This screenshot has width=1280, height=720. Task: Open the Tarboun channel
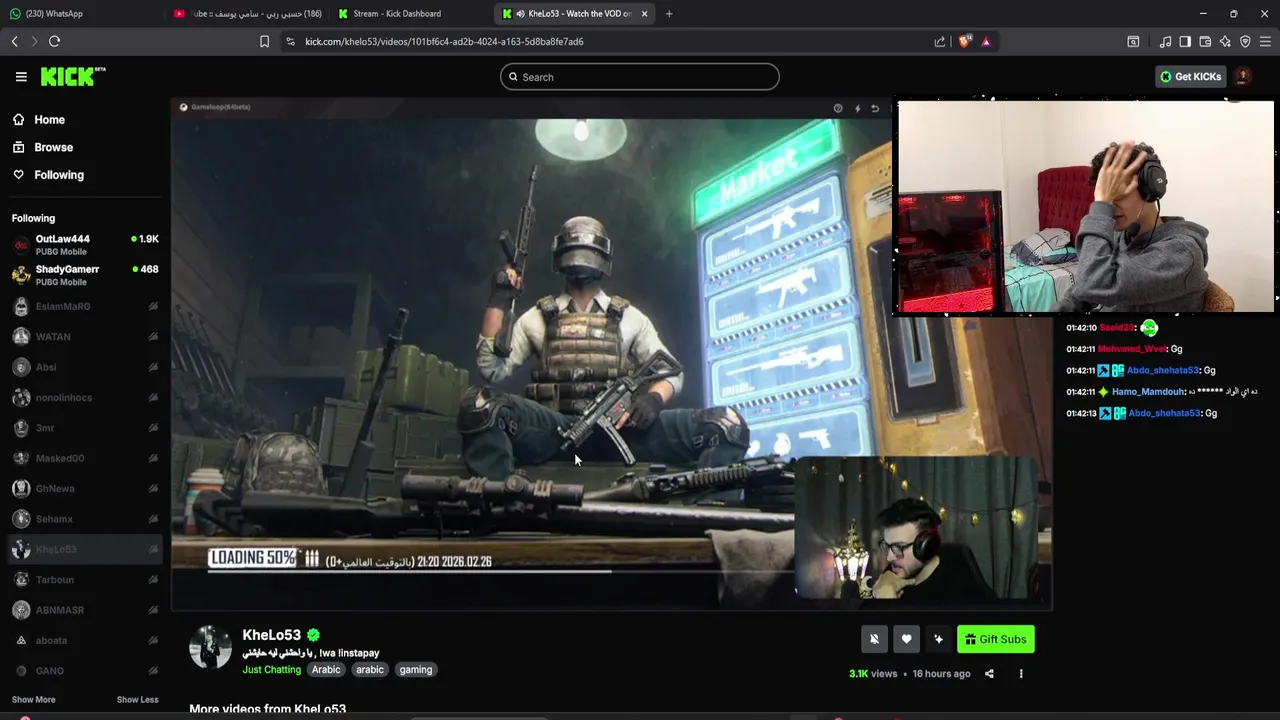click(84, 579)
